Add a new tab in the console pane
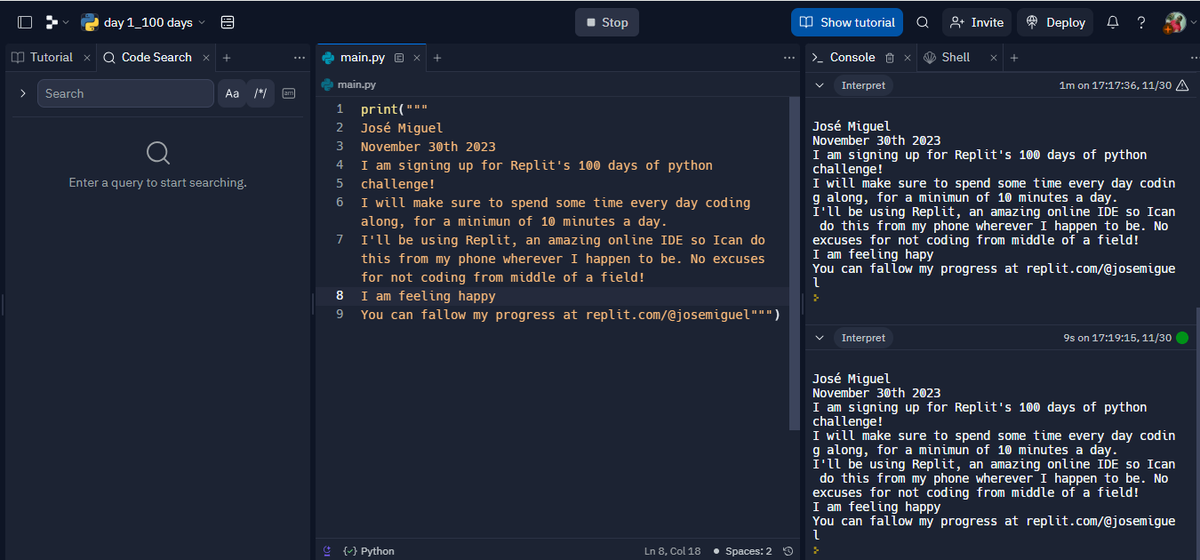1200x560 pixels. click(1014, 58)
